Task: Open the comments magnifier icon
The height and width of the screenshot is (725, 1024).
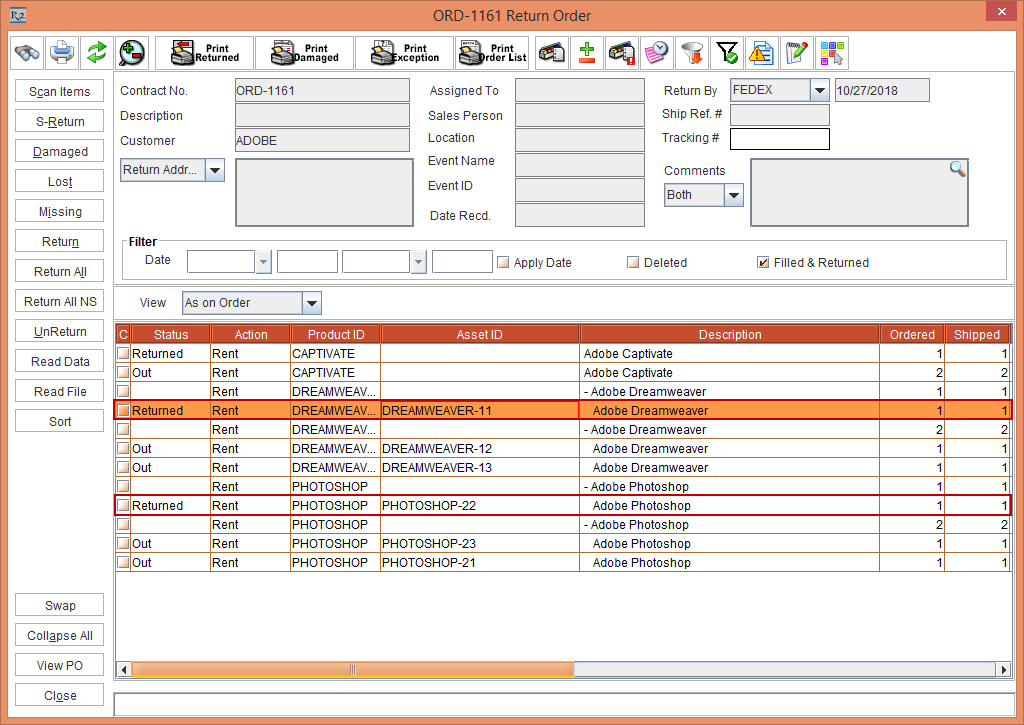Action: click(x=957, y=169)
